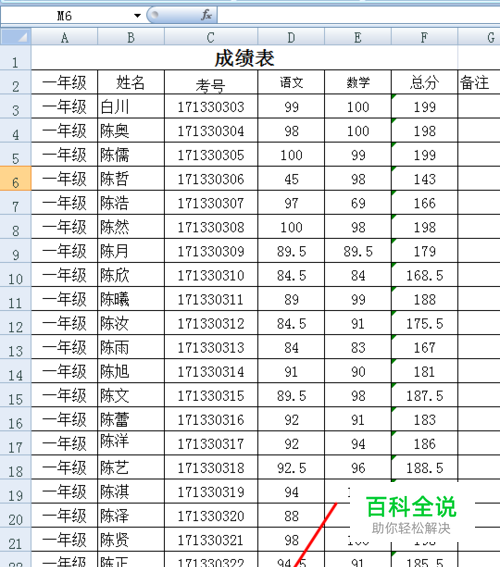Viewport: 500px width, 567px height.
Task: Select column B header
Action: 131,37
